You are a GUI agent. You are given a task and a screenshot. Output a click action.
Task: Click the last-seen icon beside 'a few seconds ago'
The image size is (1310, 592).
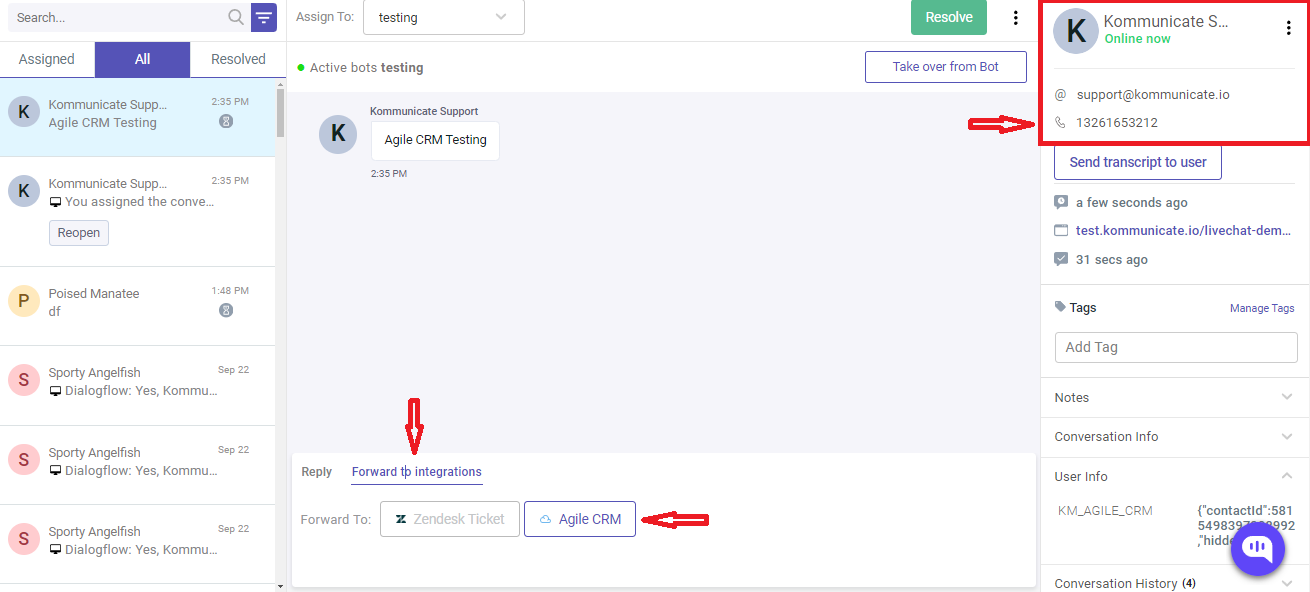pyautogui.click(x=1061, y=202)
